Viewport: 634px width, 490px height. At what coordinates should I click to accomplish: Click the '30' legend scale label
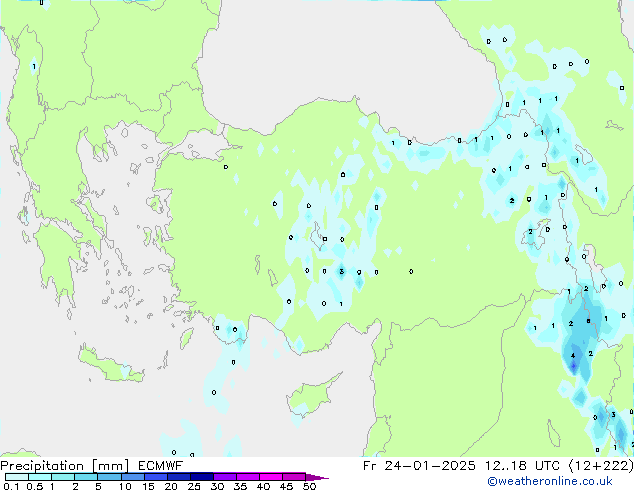pyautogui.click(x=217, y=486)
